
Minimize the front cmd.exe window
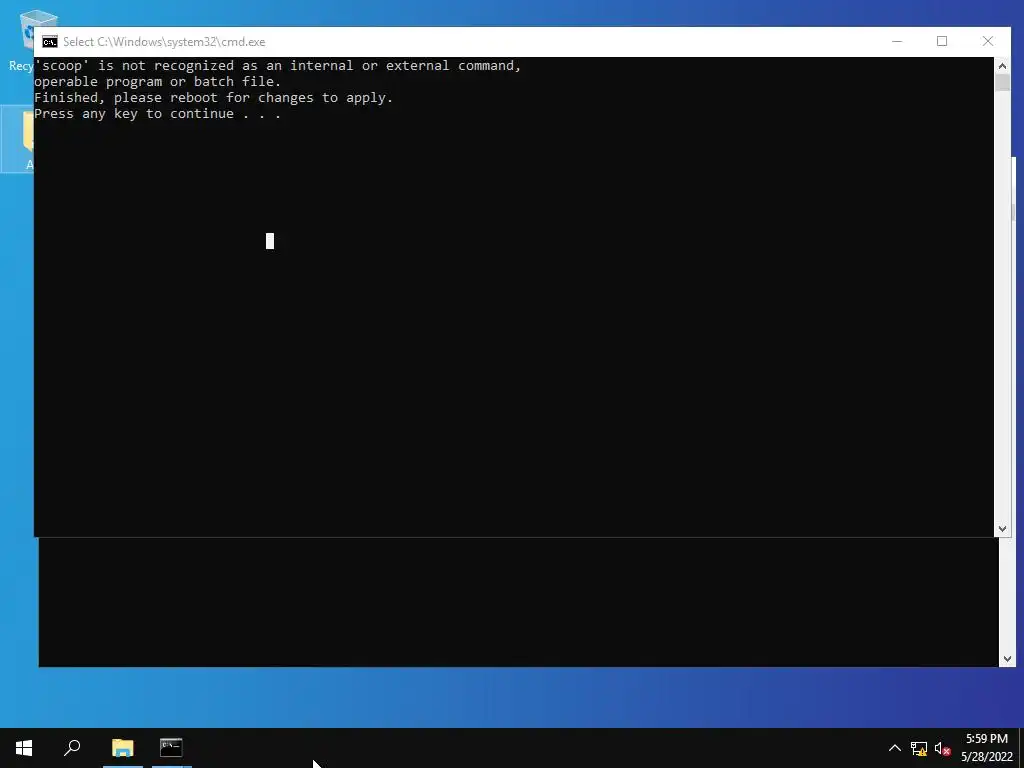point(897,41)
